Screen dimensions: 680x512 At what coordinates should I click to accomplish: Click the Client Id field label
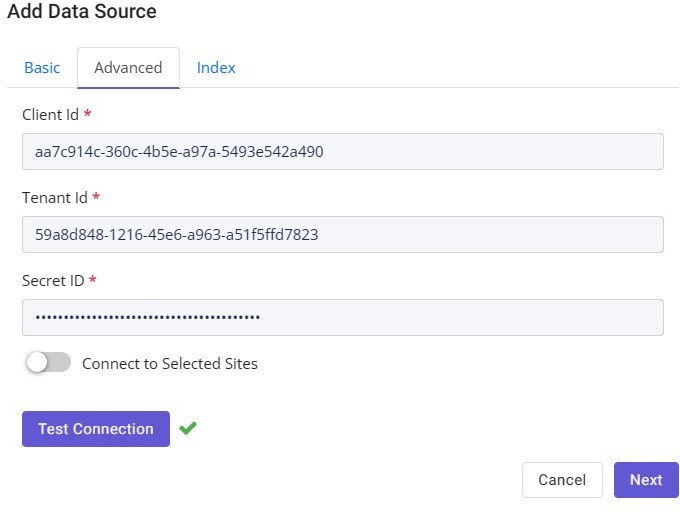tap(50, 115)
